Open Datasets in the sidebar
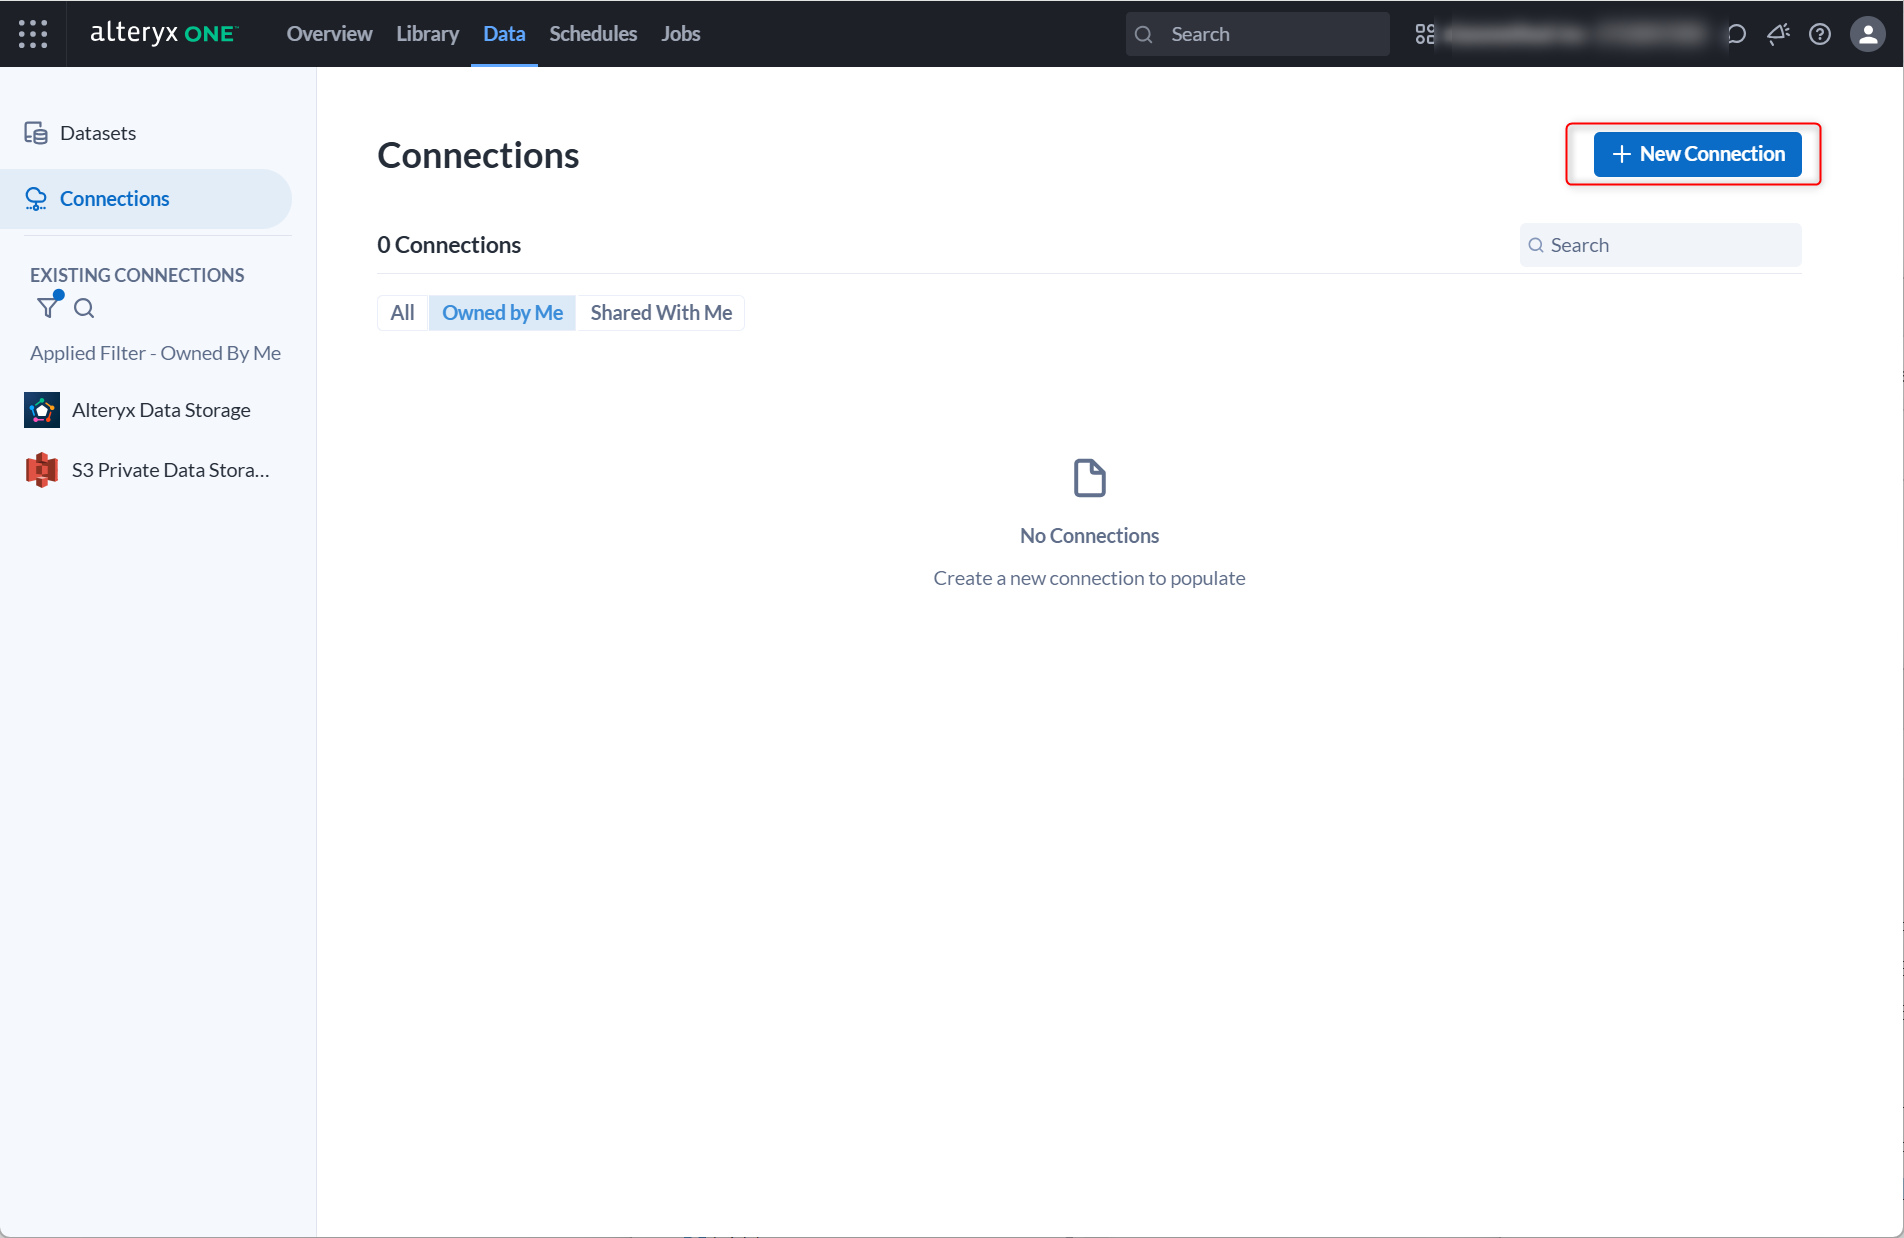 (x=146, y=133)
